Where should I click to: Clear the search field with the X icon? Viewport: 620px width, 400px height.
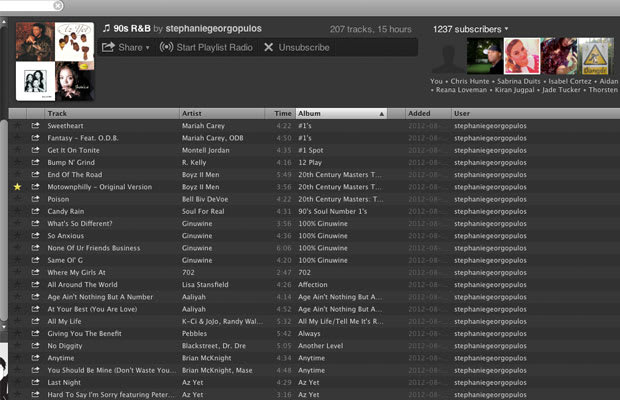pyautogui.click(x=58, y=6)
